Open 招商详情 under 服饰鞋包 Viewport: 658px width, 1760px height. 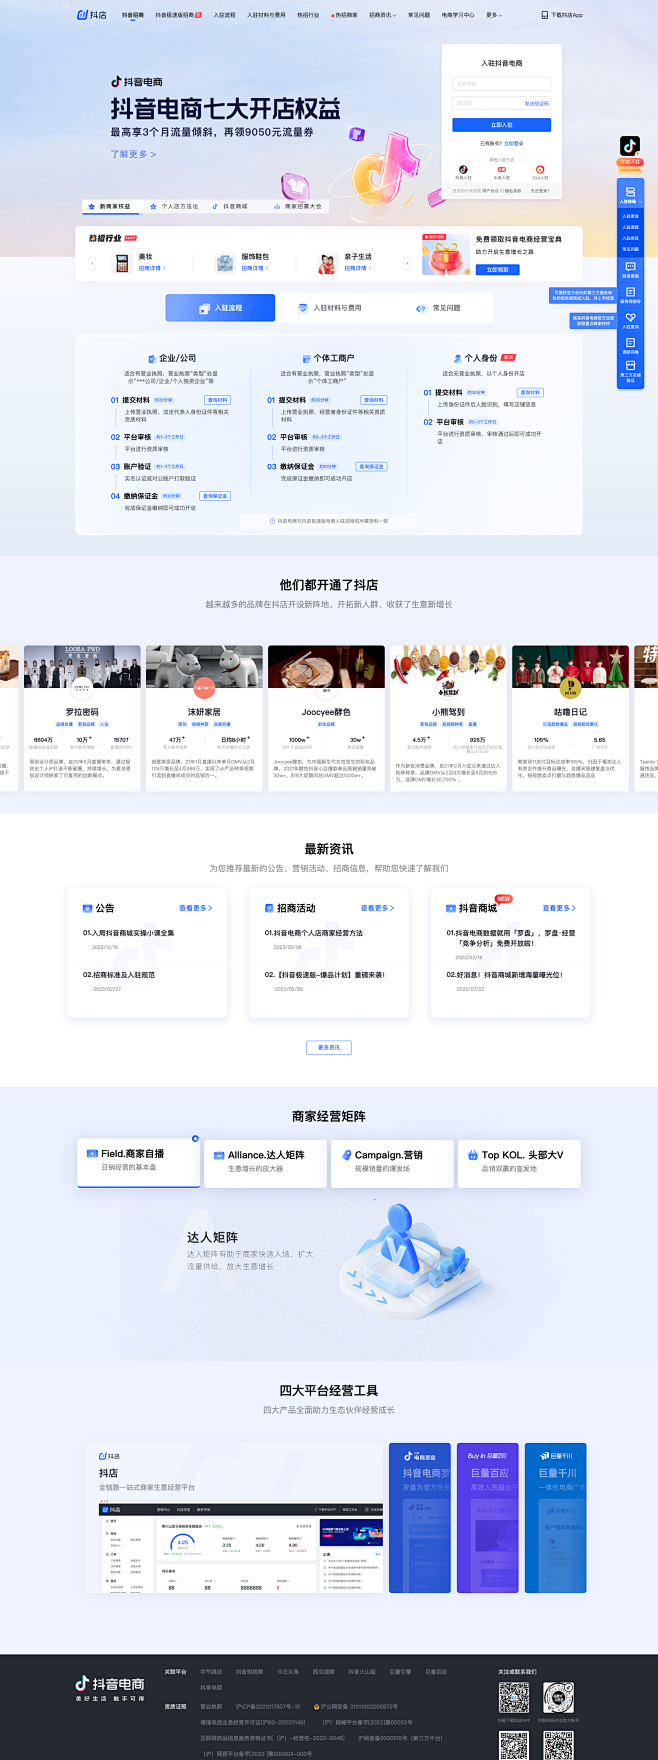pyautogui.click(x=254, y=268)
